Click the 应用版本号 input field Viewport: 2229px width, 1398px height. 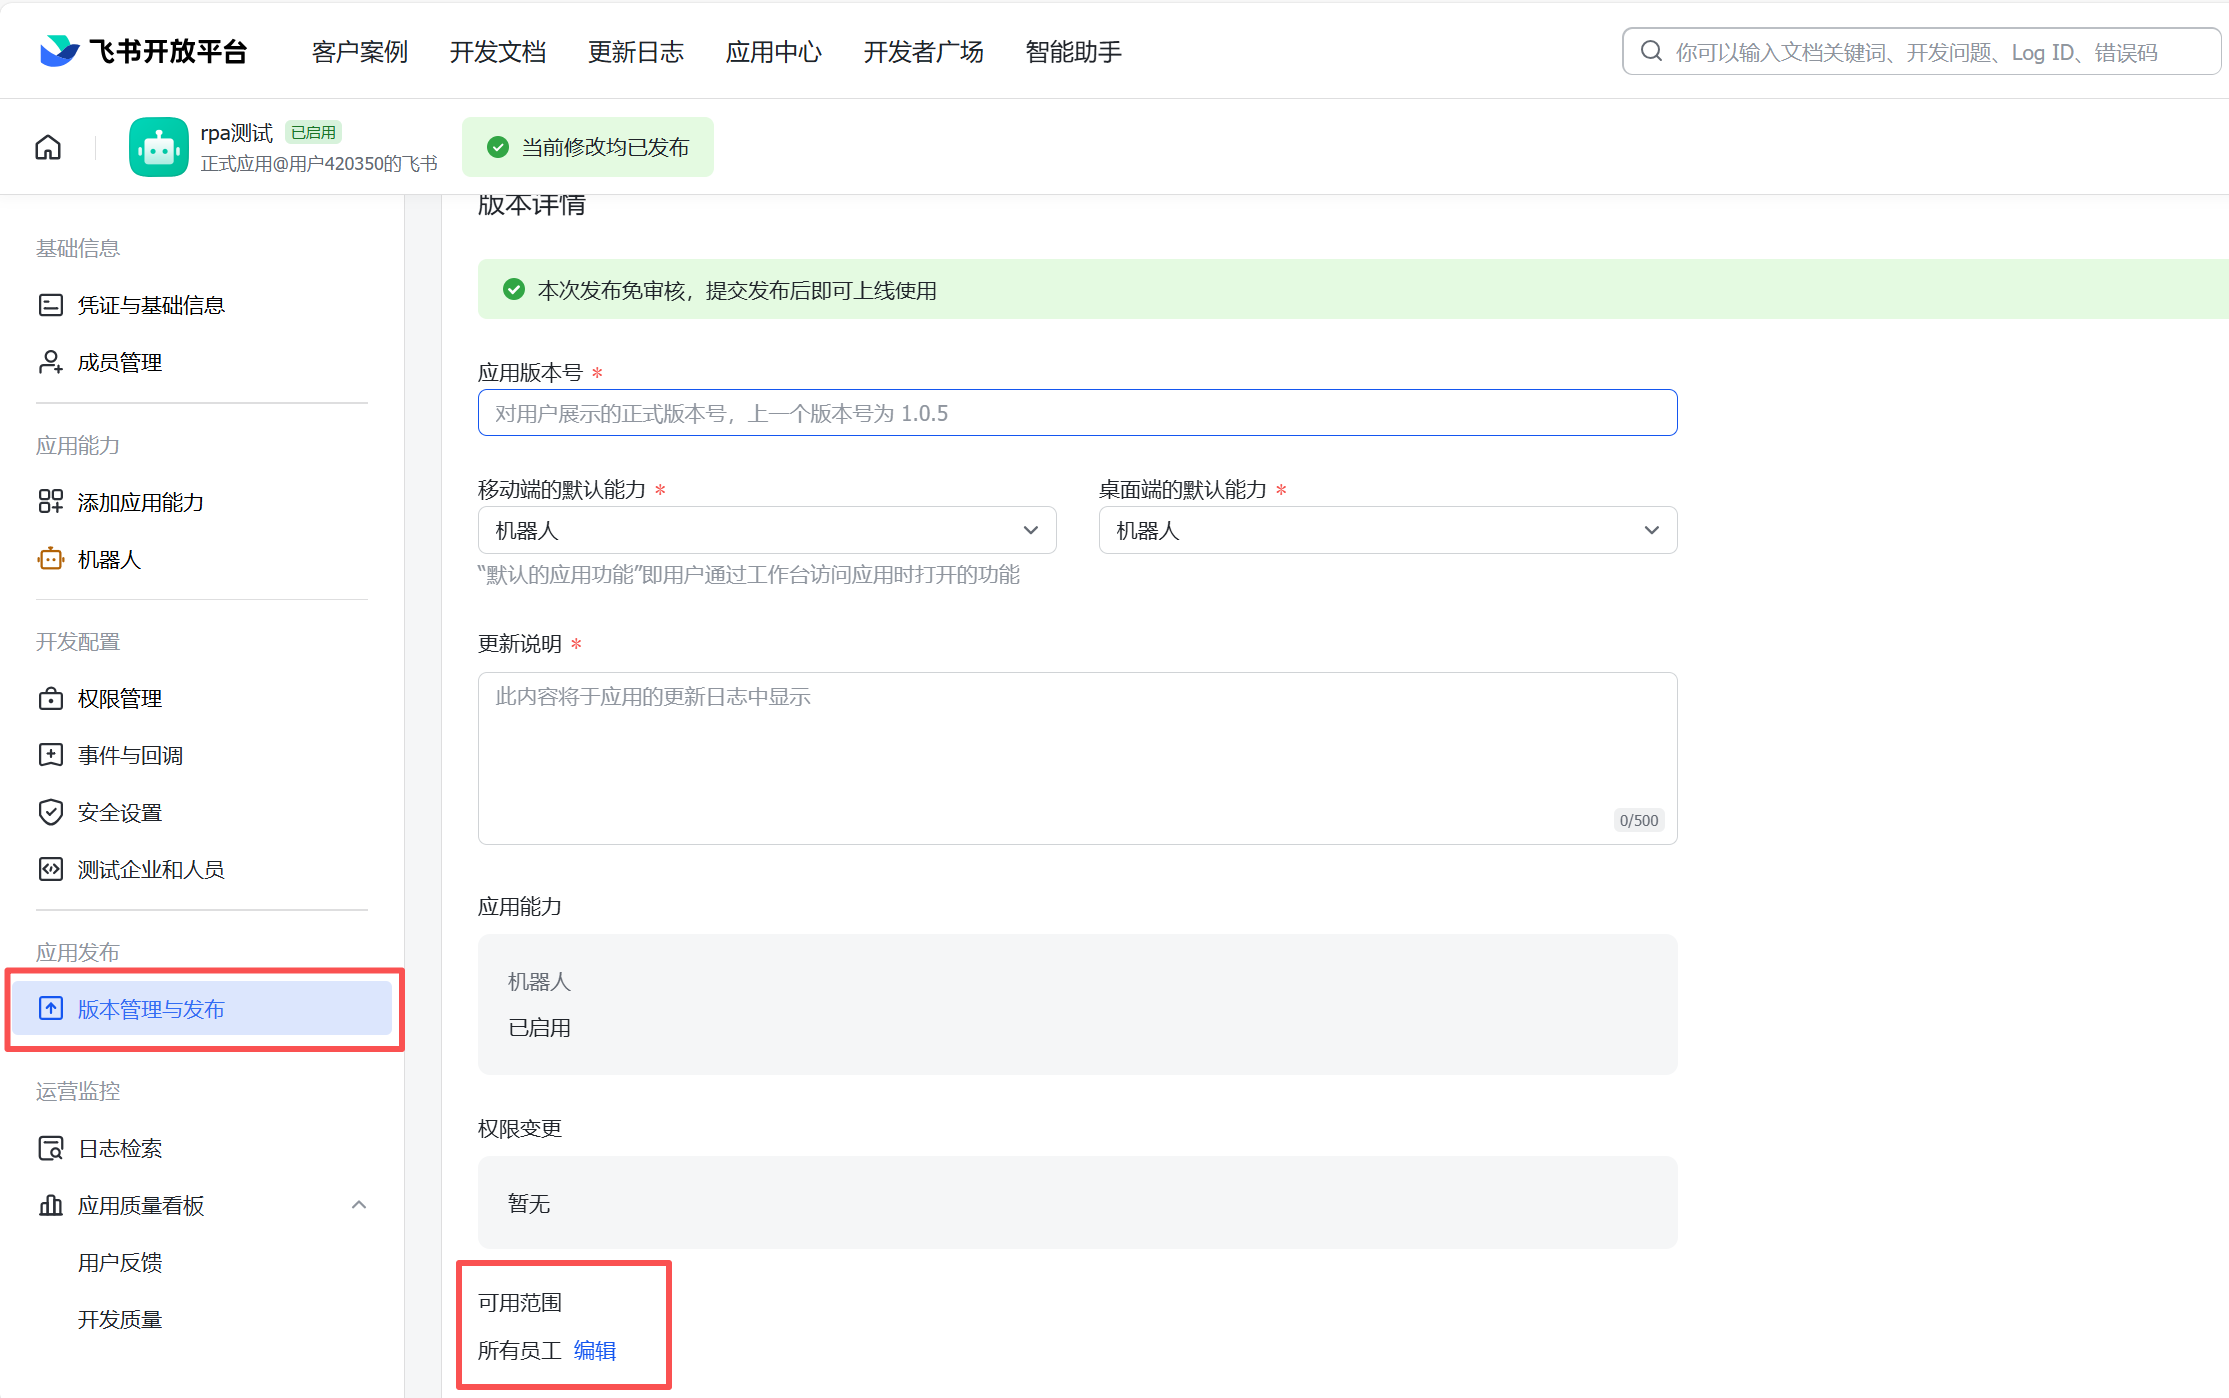click(x=1077, y=413)
